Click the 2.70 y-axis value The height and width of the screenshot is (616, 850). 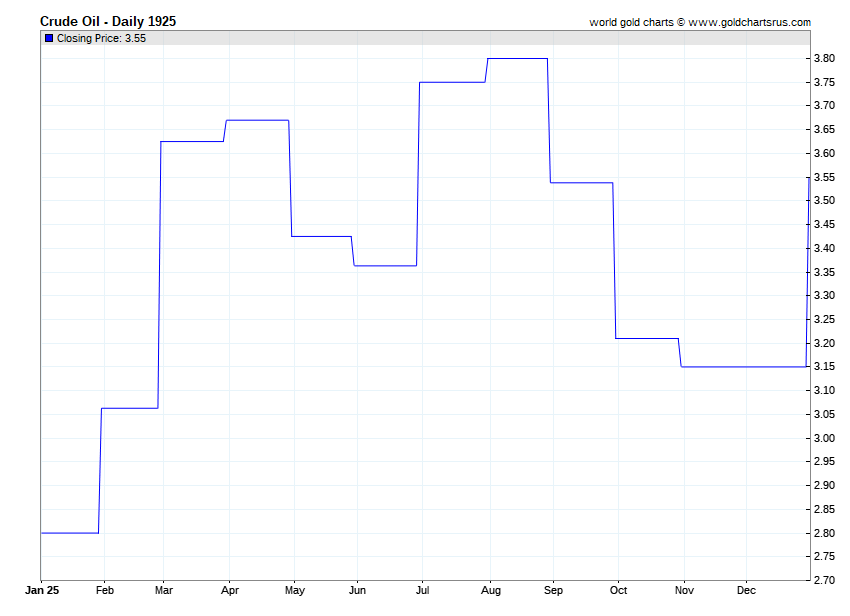825,580
